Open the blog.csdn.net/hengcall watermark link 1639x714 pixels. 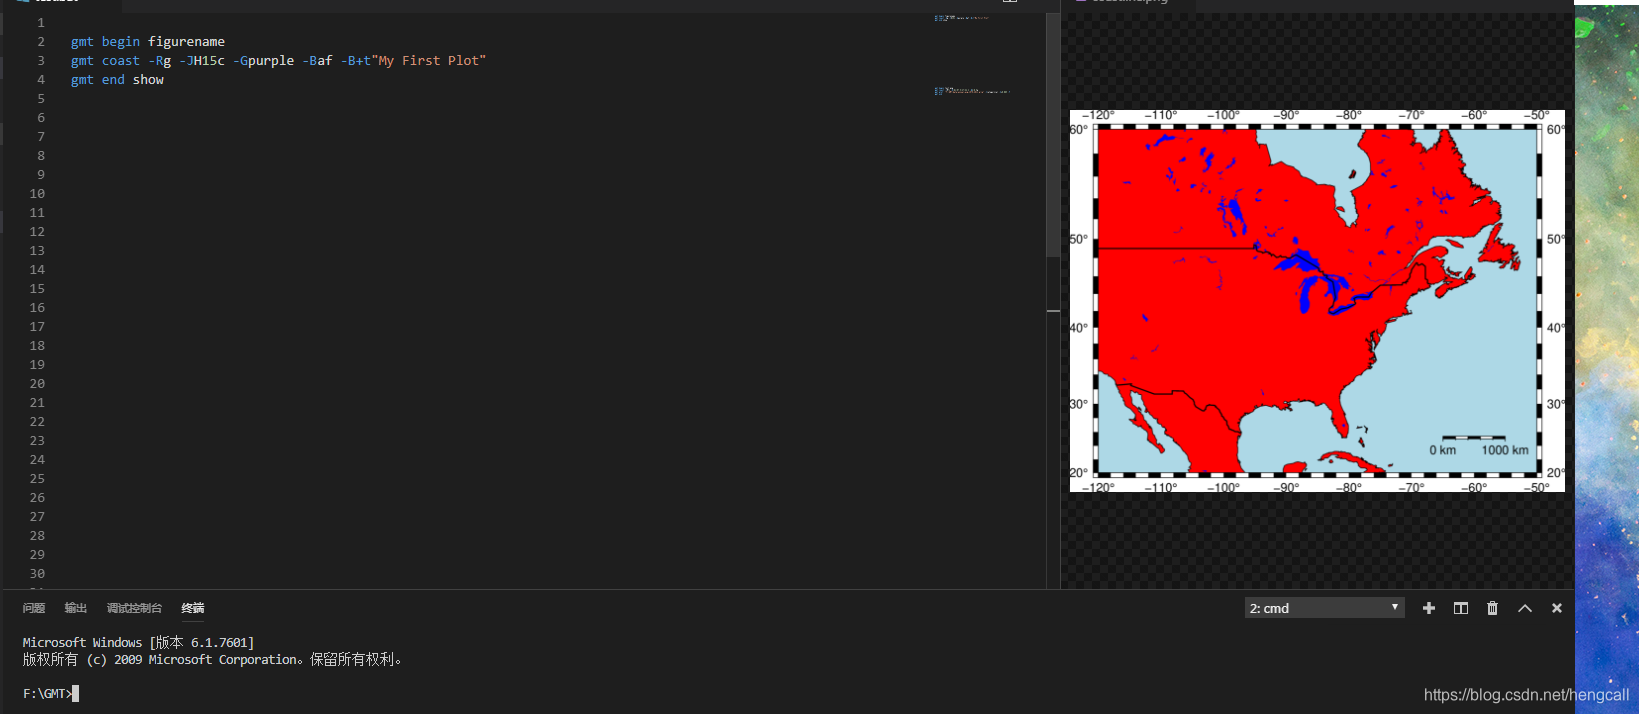(1526, 695)
